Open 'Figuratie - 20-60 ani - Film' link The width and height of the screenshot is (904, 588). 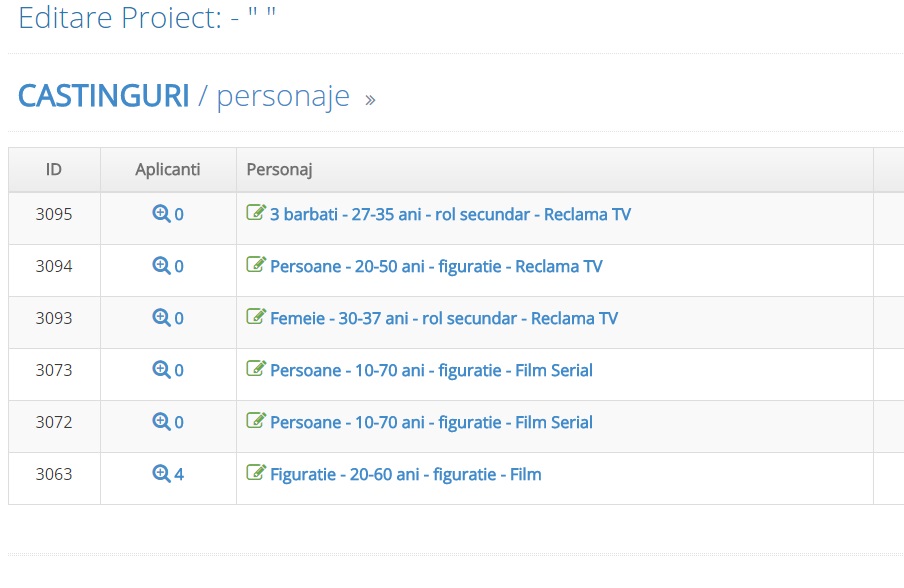point(405,474)
